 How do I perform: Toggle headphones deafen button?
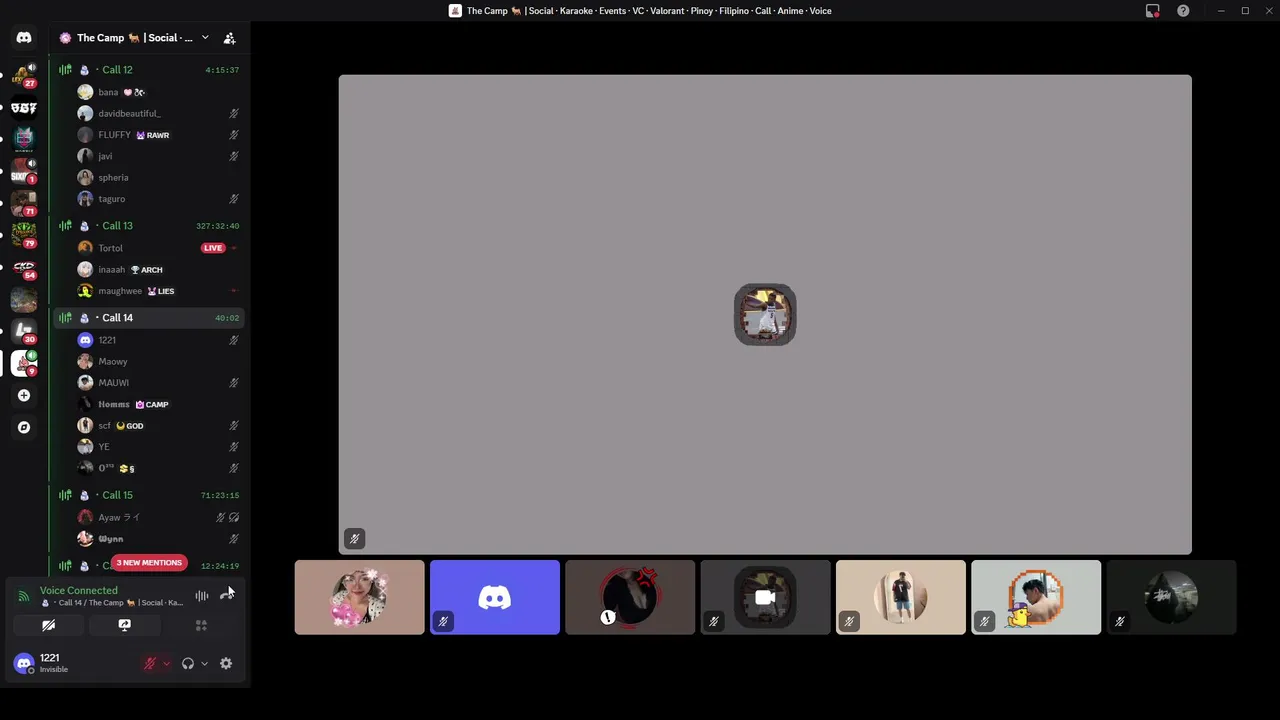pyautogui.click(x=187, y=664)
